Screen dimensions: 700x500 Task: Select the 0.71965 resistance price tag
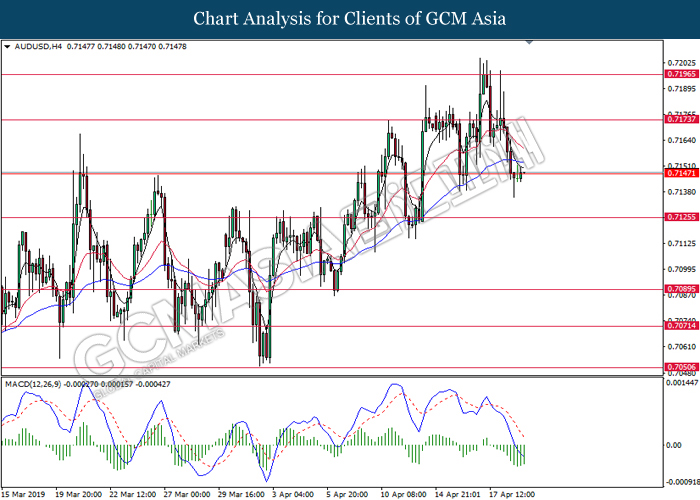(x=680, y=74)
